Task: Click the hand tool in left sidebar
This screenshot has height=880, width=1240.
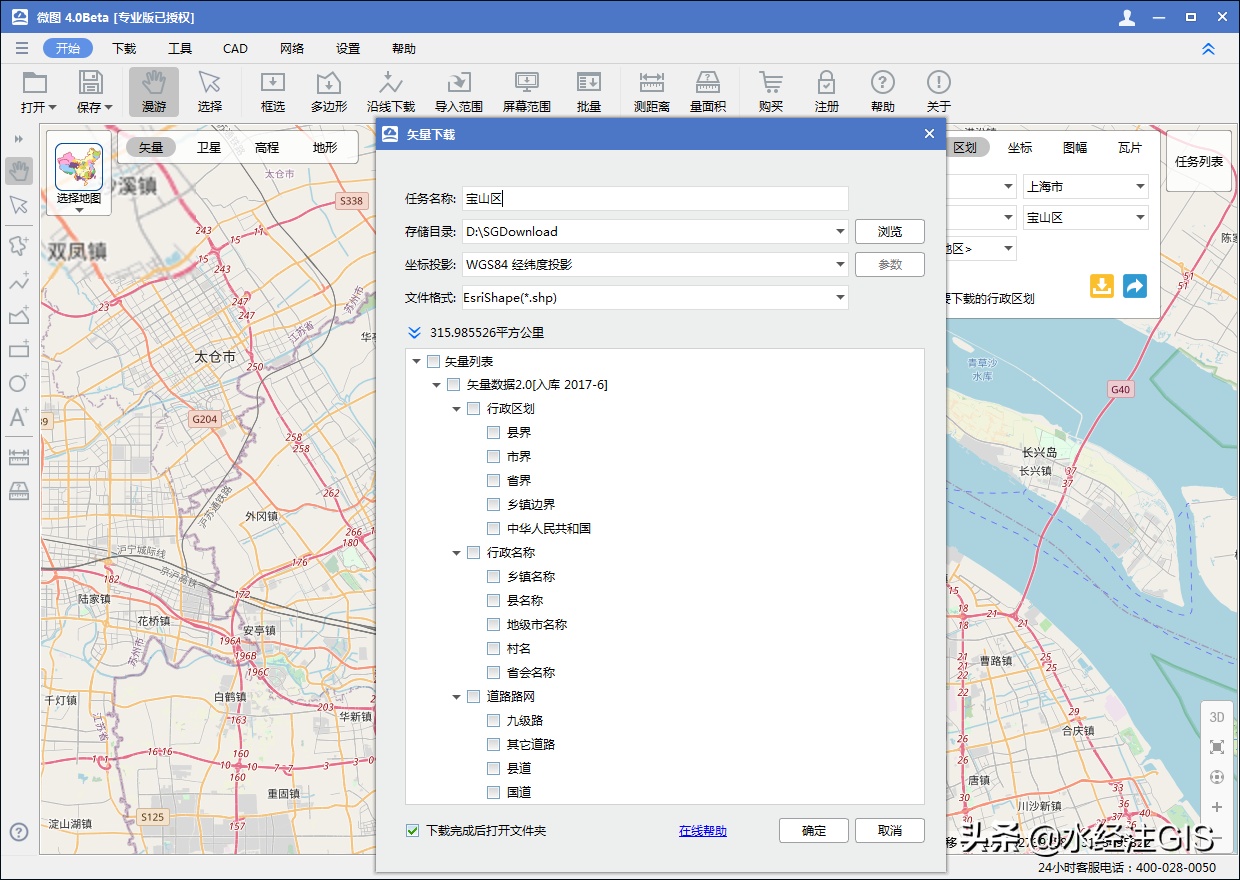Action: (x=19, y=171)
